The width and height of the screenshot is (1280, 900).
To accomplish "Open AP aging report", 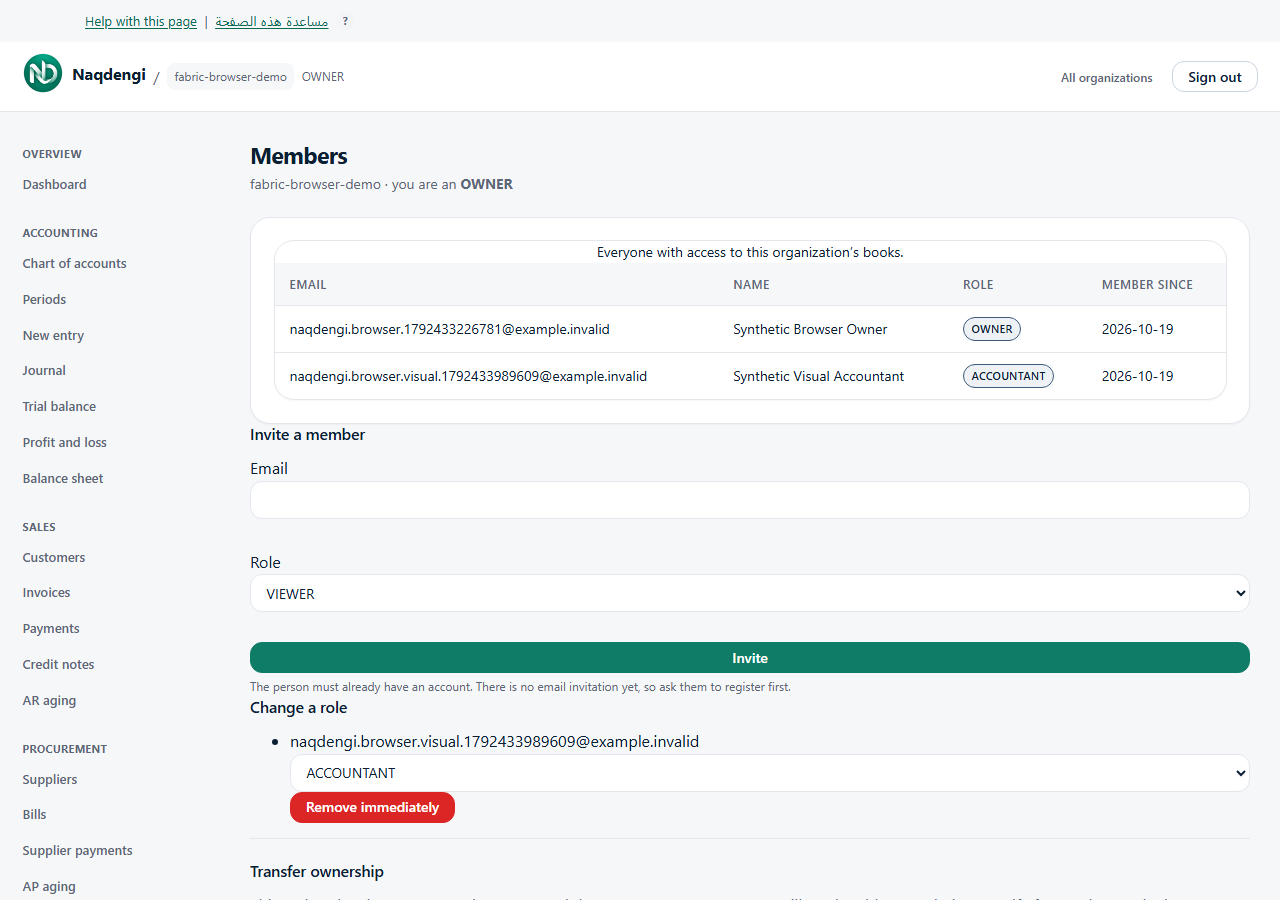I will point(50,887).
